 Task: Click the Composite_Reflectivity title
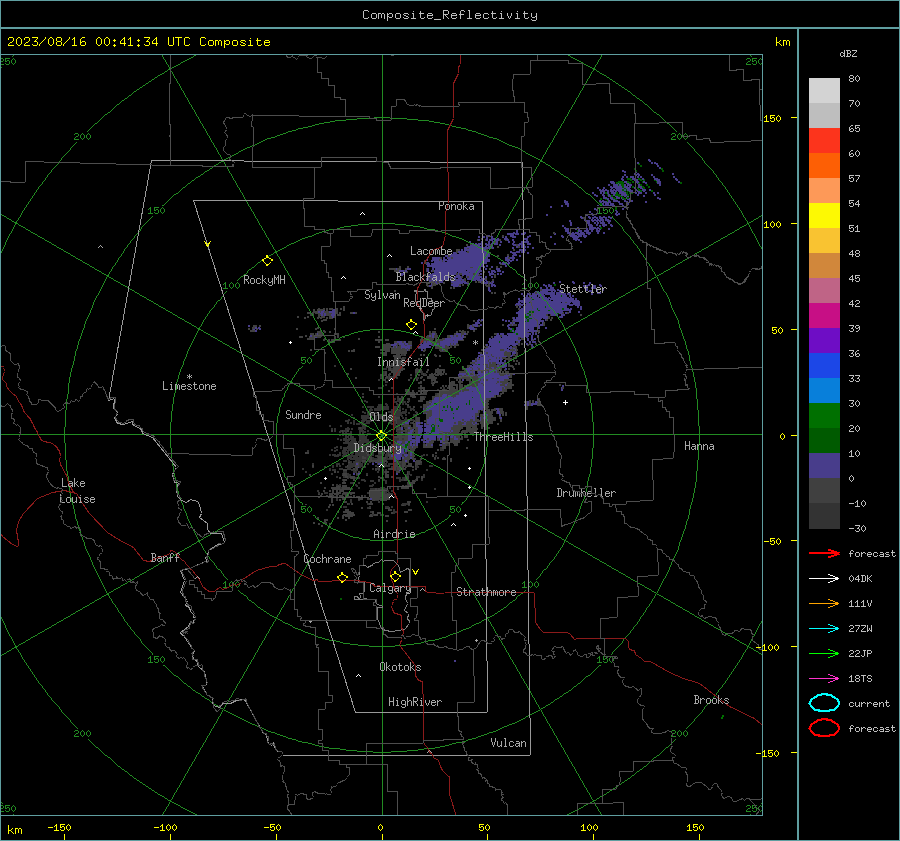point(450,15)
